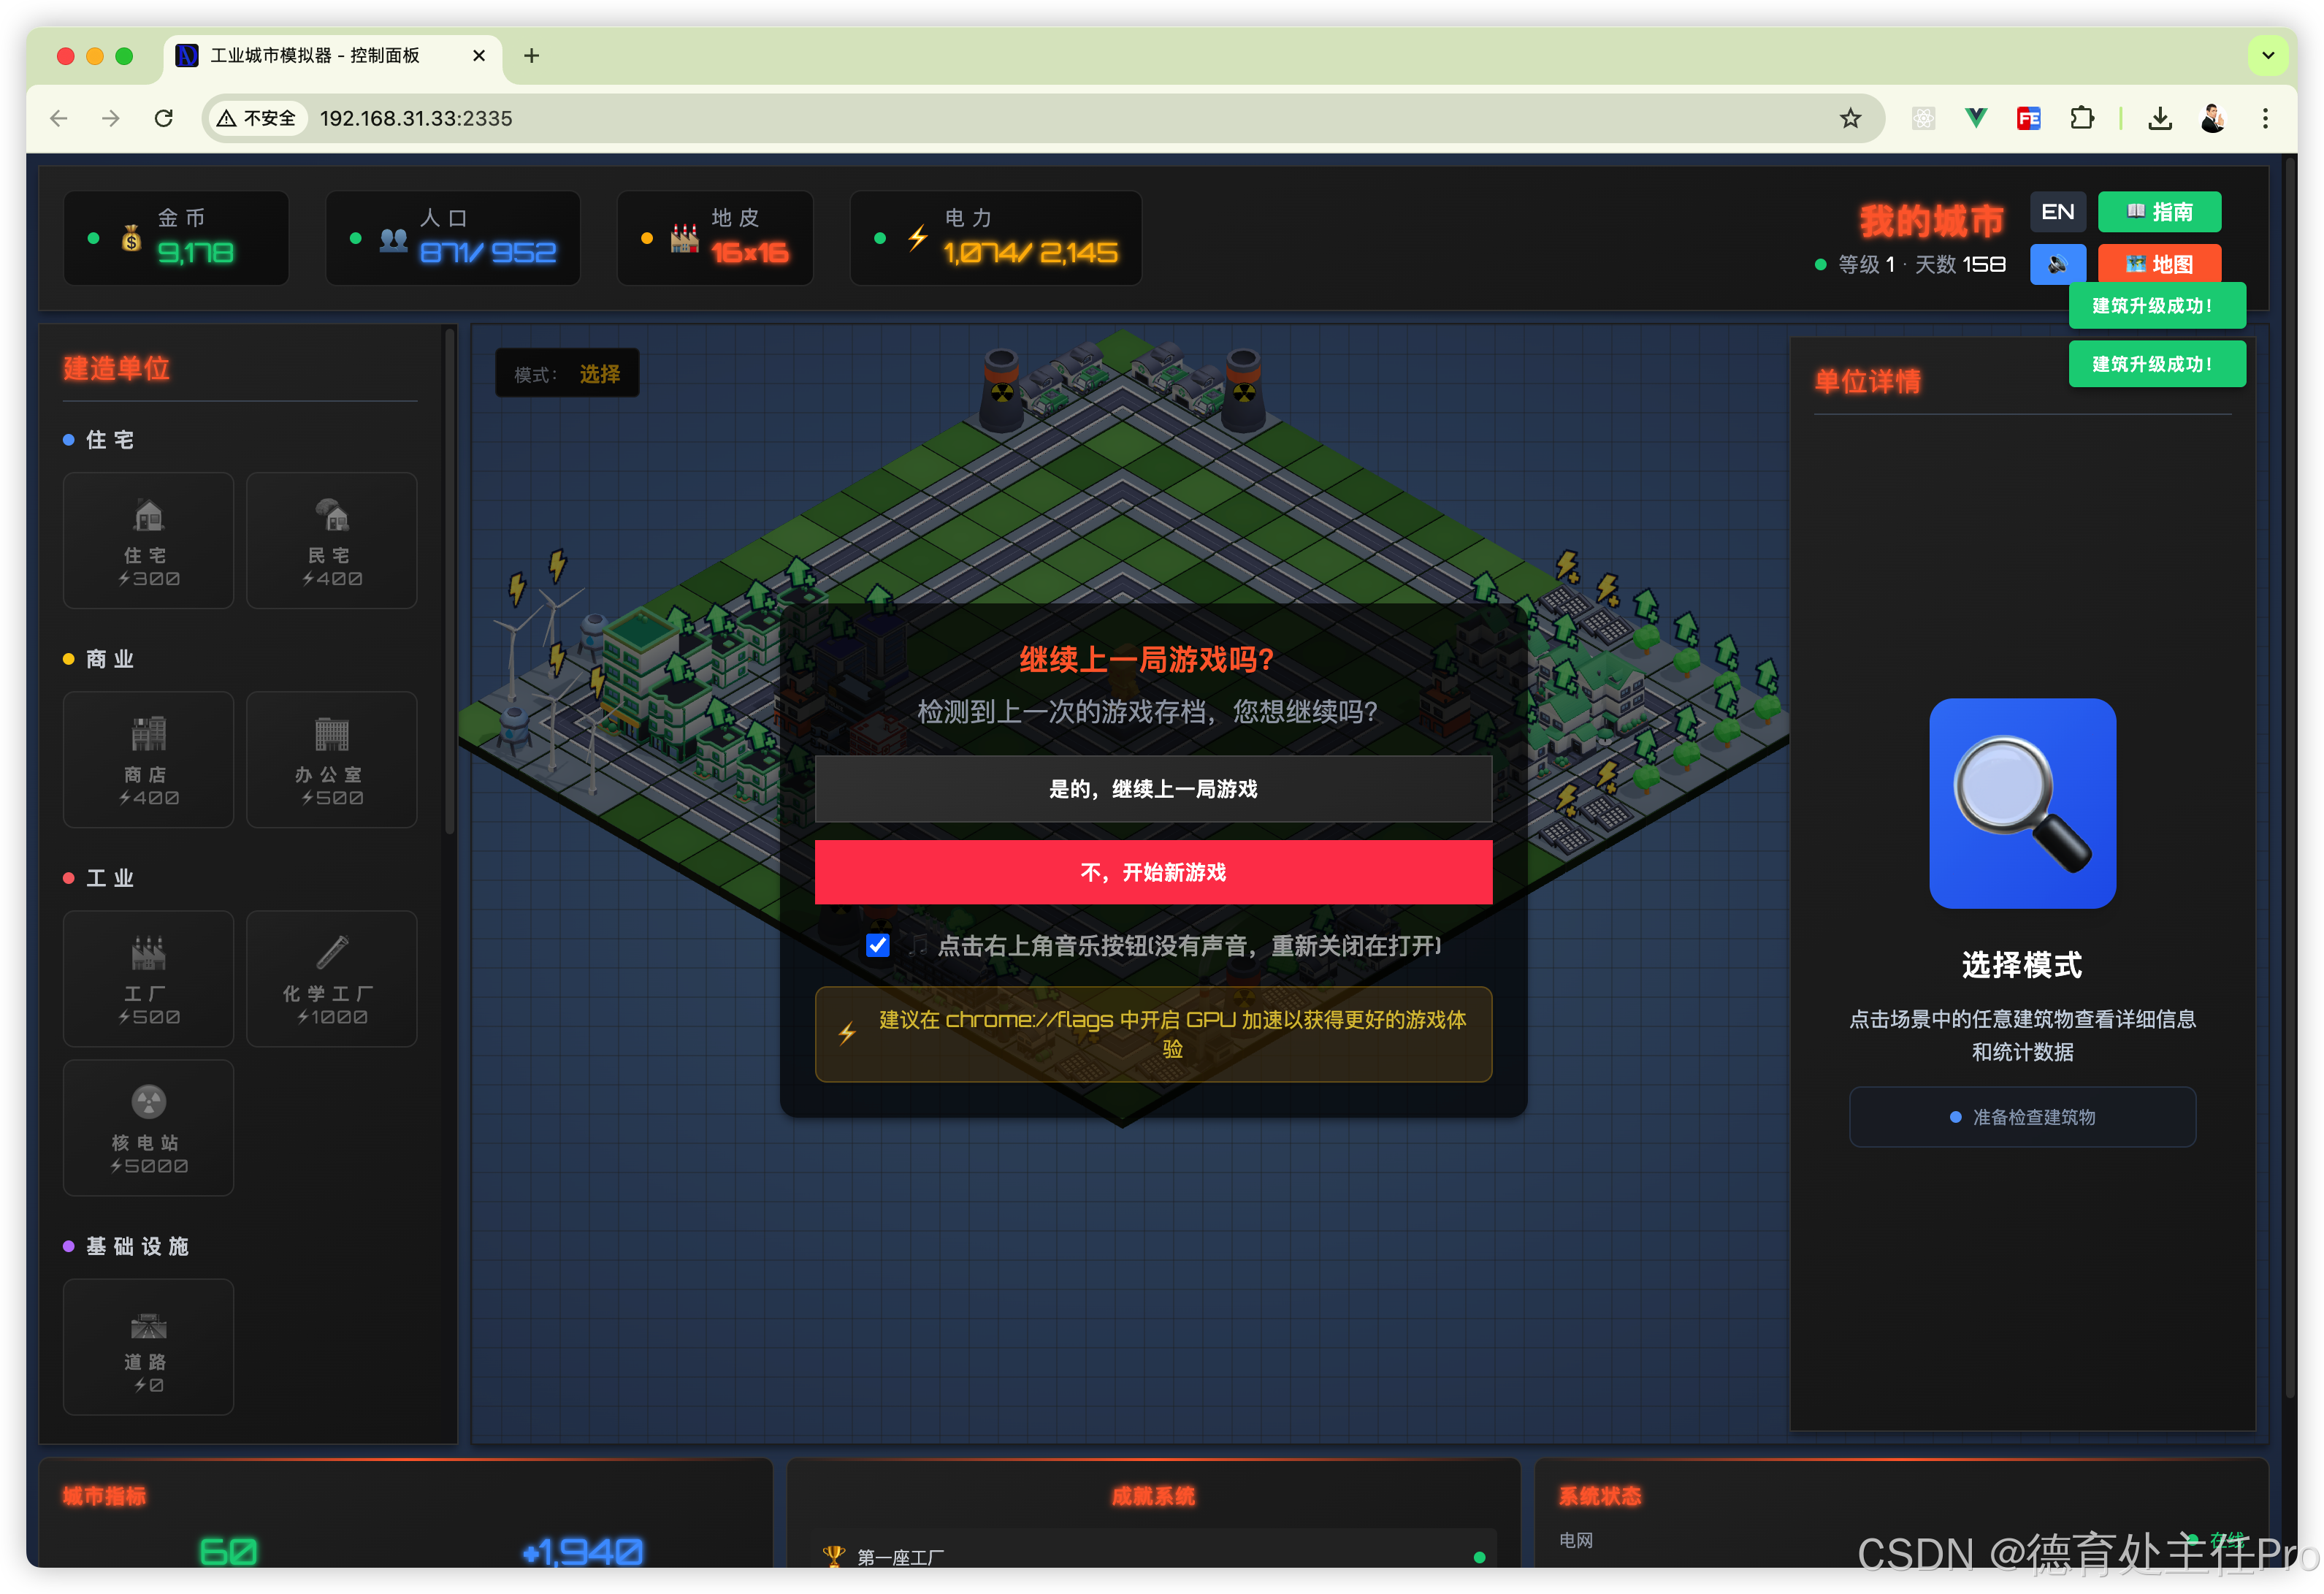Select the 核电站 nuclear plant unit

click(x=148, y=1127)
